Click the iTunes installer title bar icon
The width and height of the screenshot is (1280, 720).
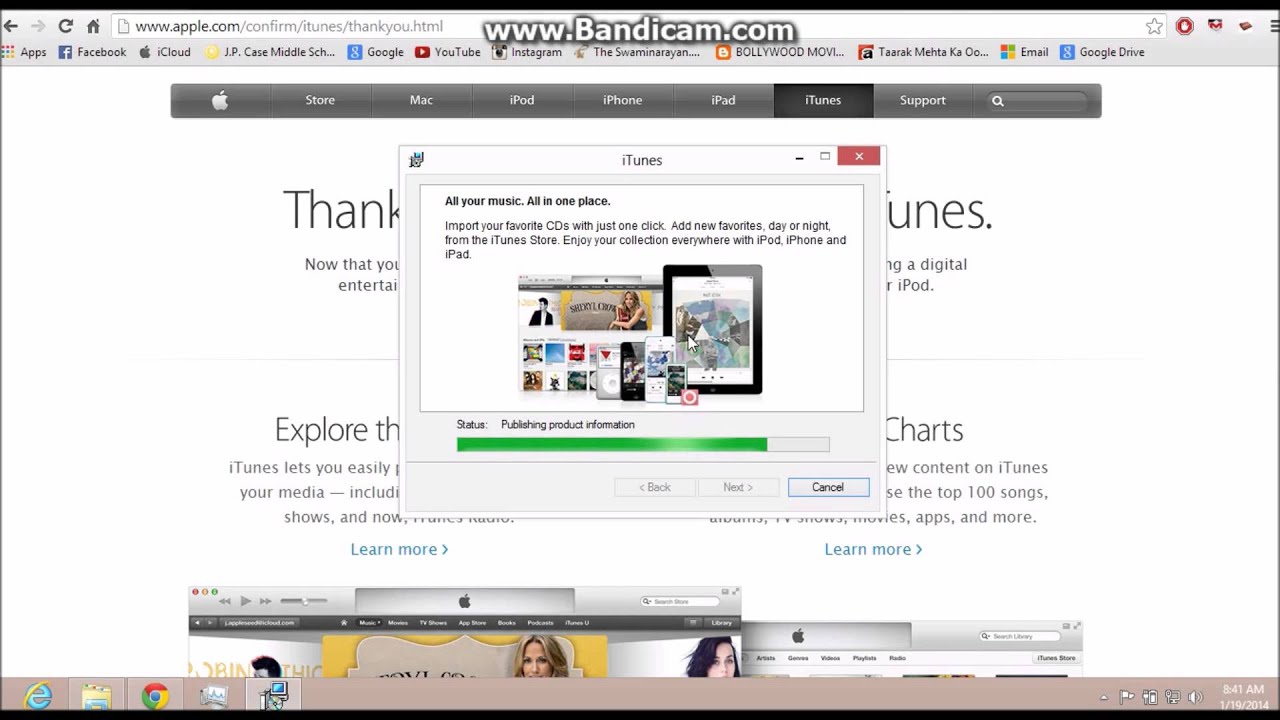416,160
